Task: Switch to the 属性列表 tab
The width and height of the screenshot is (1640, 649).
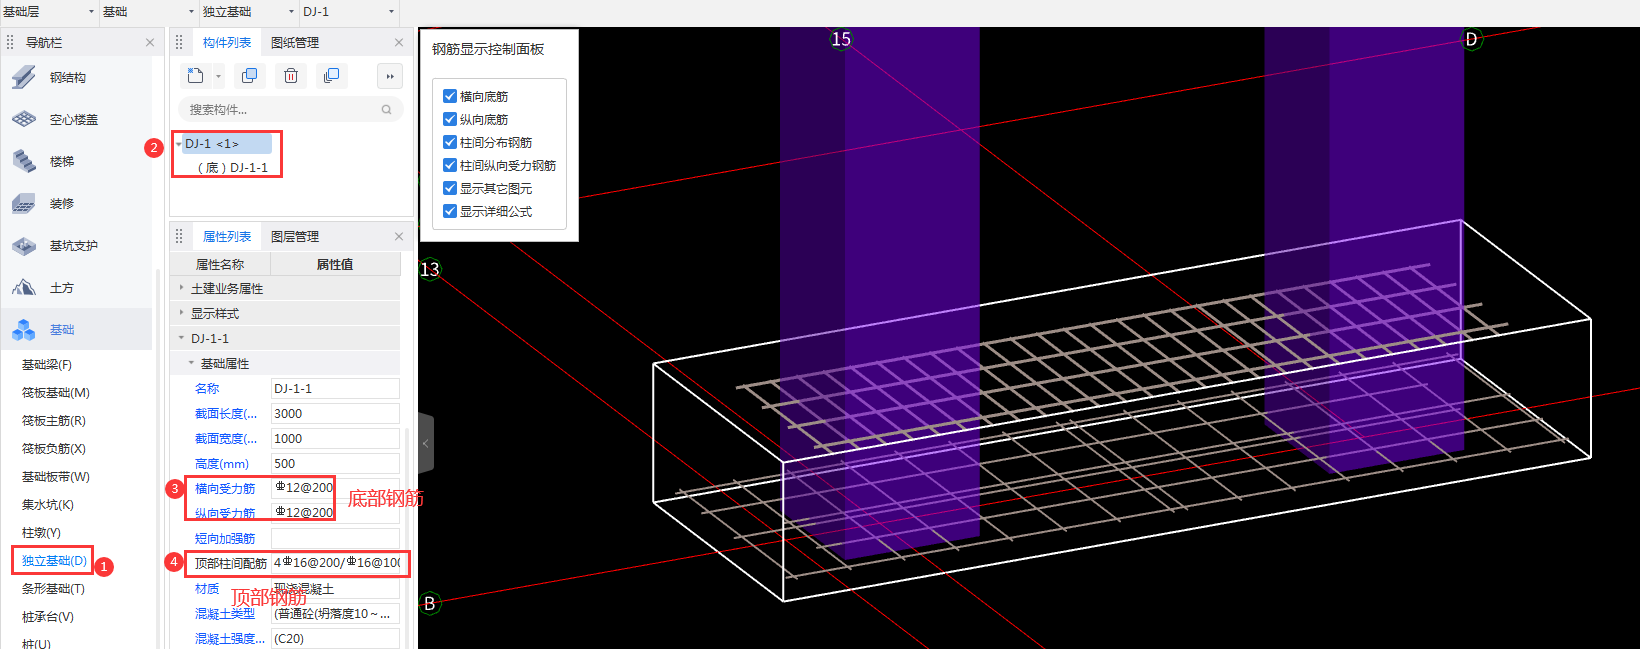Action: coord(227,236)
